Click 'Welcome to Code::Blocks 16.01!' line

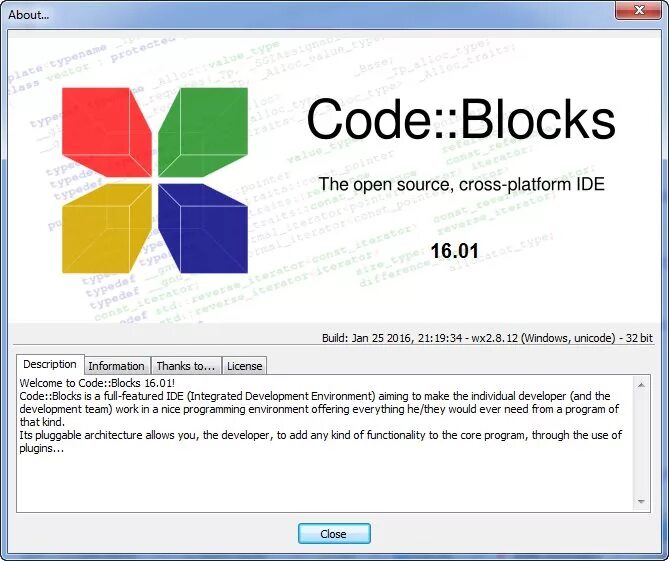click(97, 383)
